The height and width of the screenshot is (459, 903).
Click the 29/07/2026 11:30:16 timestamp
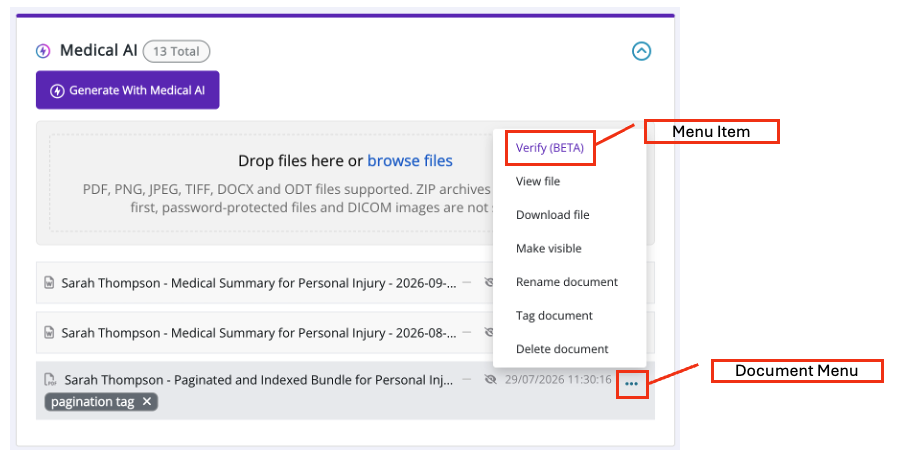click(x=558, y=380)
